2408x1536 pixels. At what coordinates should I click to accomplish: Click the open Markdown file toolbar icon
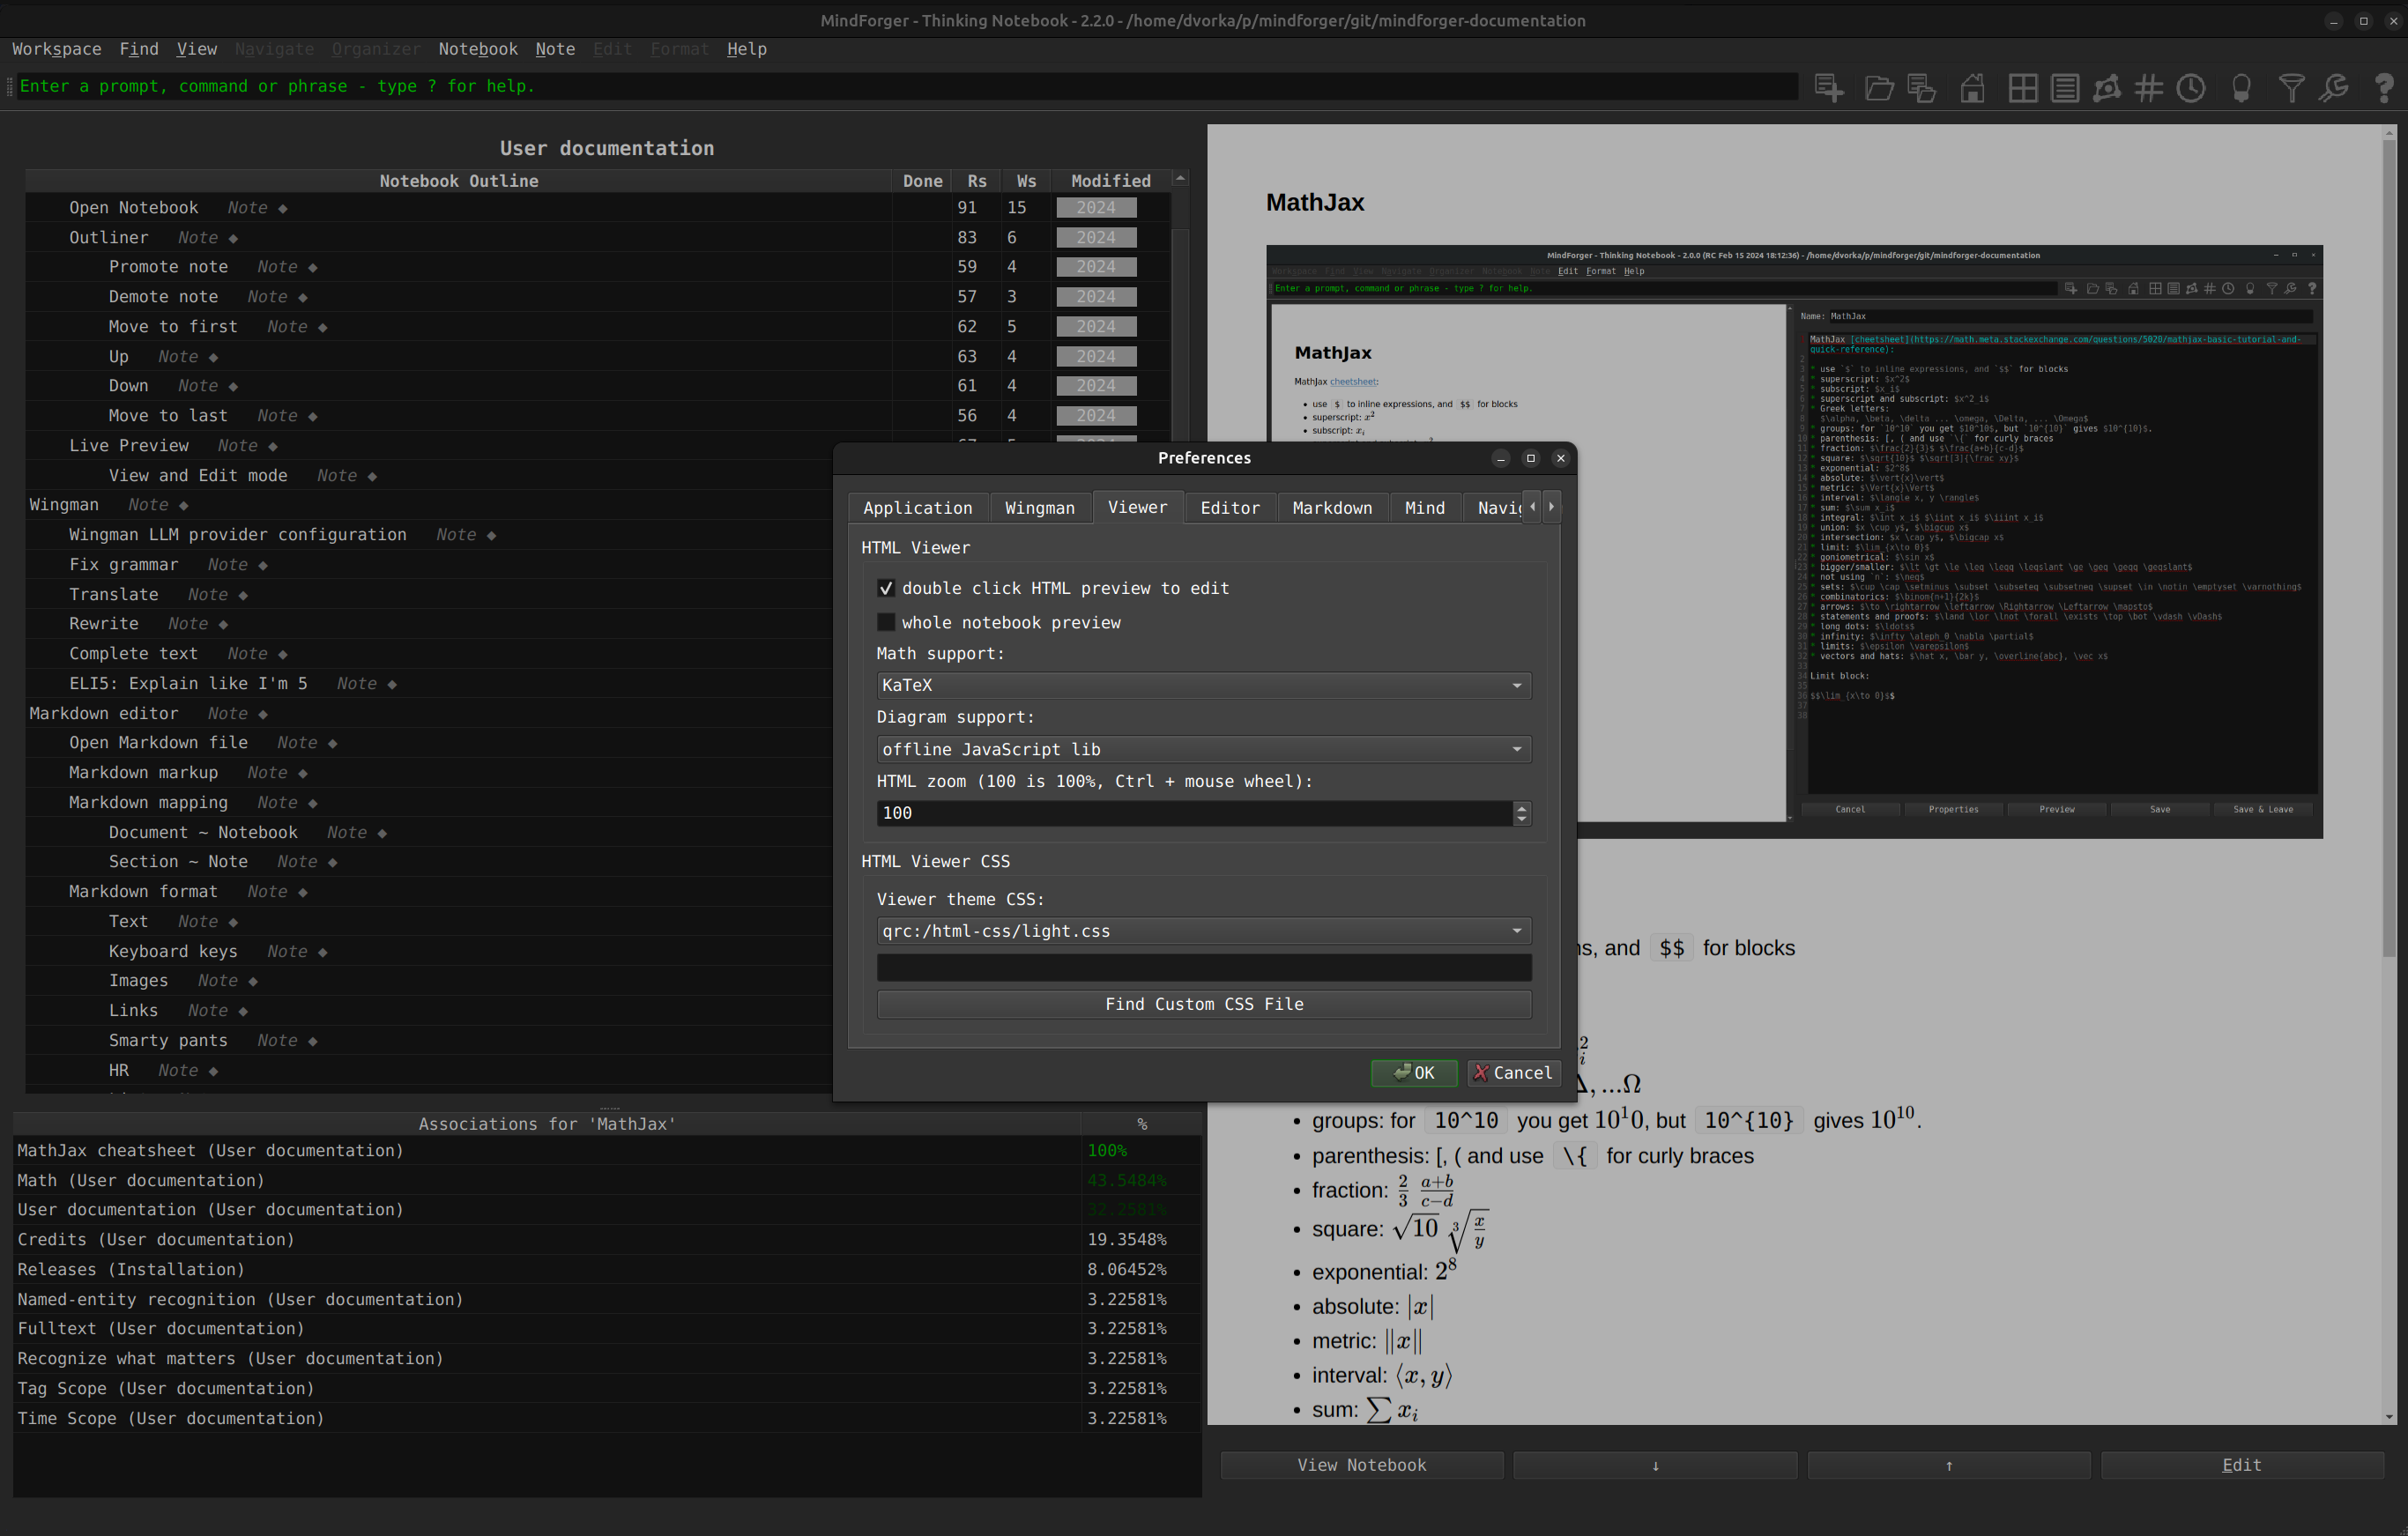tap(1922, 88)
